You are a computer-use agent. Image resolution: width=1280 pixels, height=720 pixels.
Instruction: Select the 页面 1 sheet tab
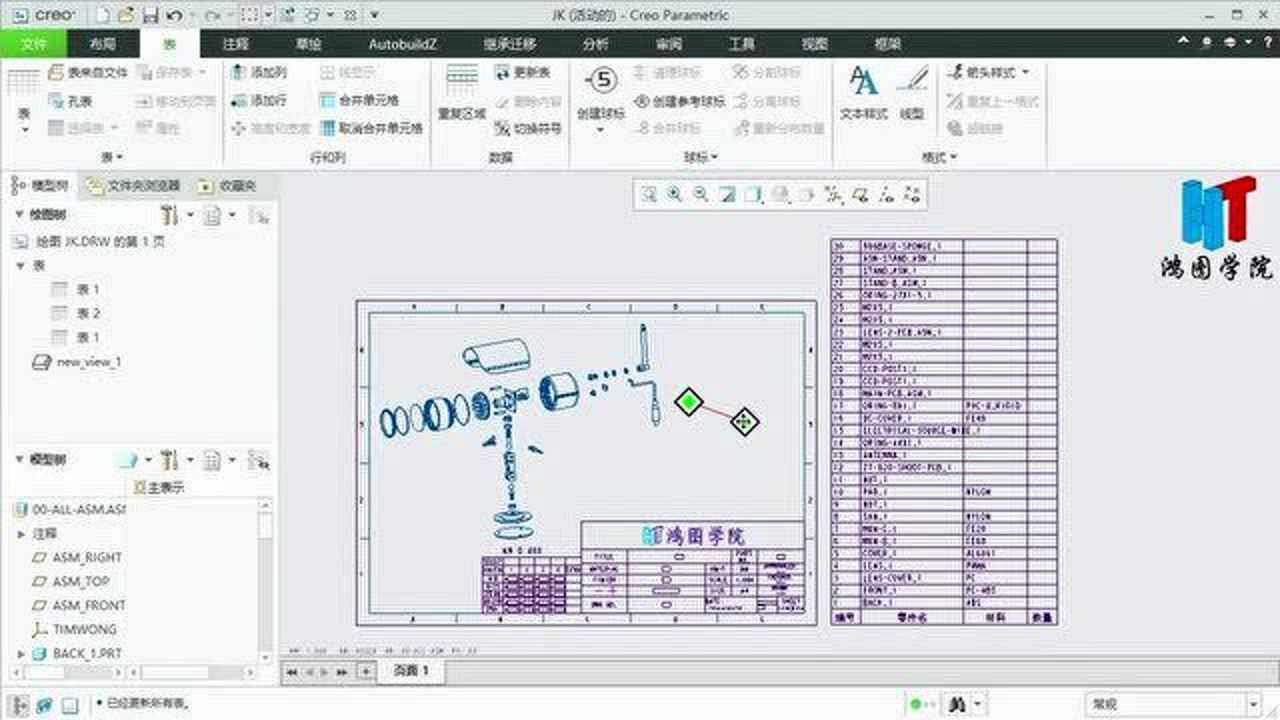pyautogui.click(x=411, y=671)
